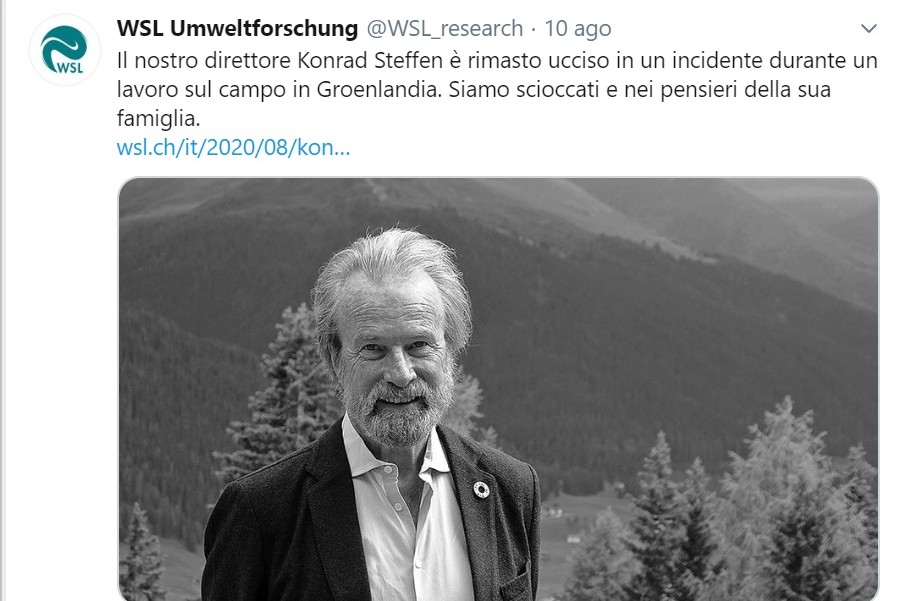Open tweet permalink via '10 ago' timestamp
Viewport: 902px width, 601px height.
(578, 29)
